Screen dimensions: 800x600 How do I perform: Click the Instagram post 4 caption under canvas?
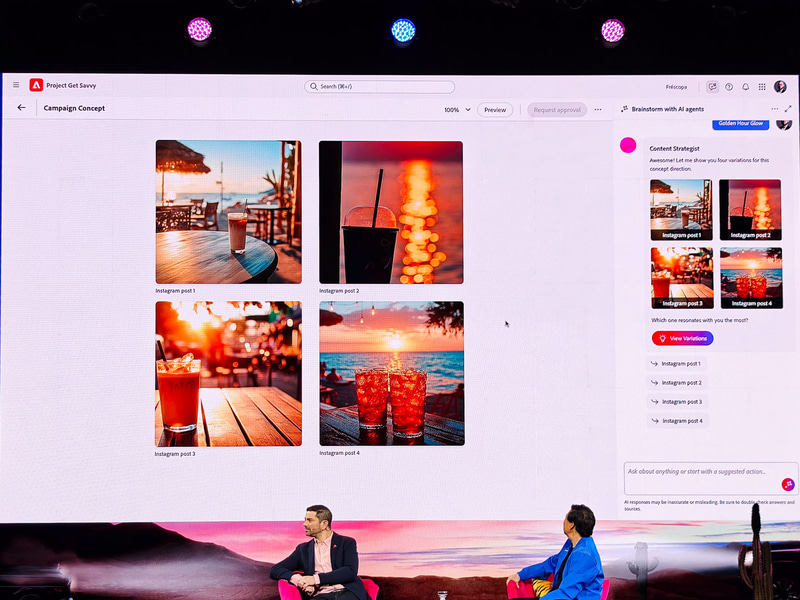[339, 453]
